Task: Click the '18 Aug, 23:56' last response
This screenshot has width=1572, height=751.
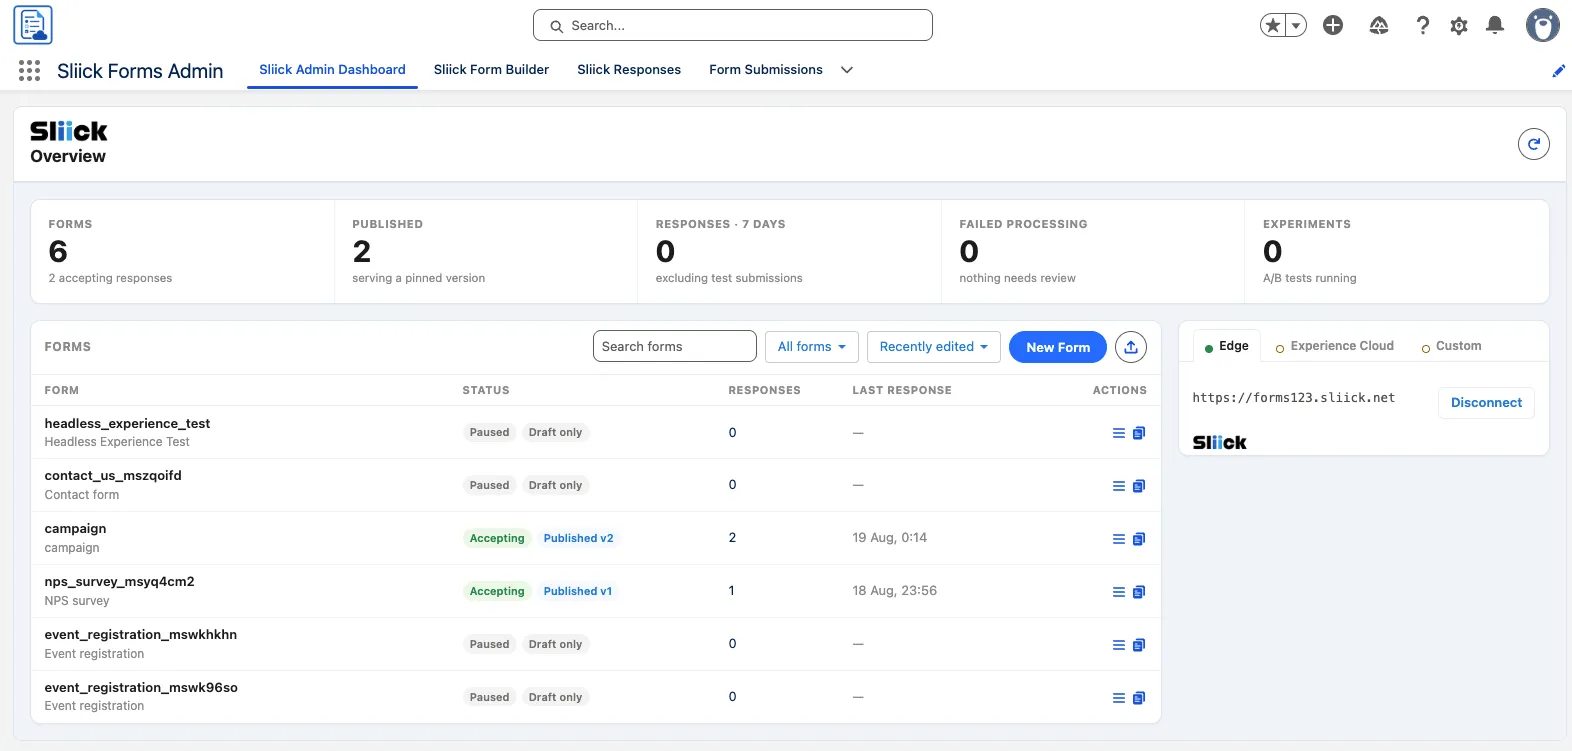Action: [894, 591]
